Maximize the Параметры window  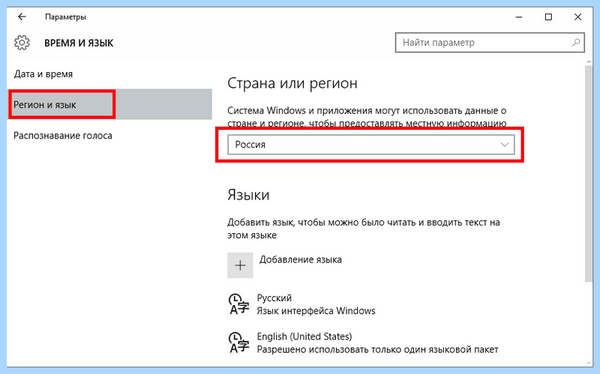point(548,17)
